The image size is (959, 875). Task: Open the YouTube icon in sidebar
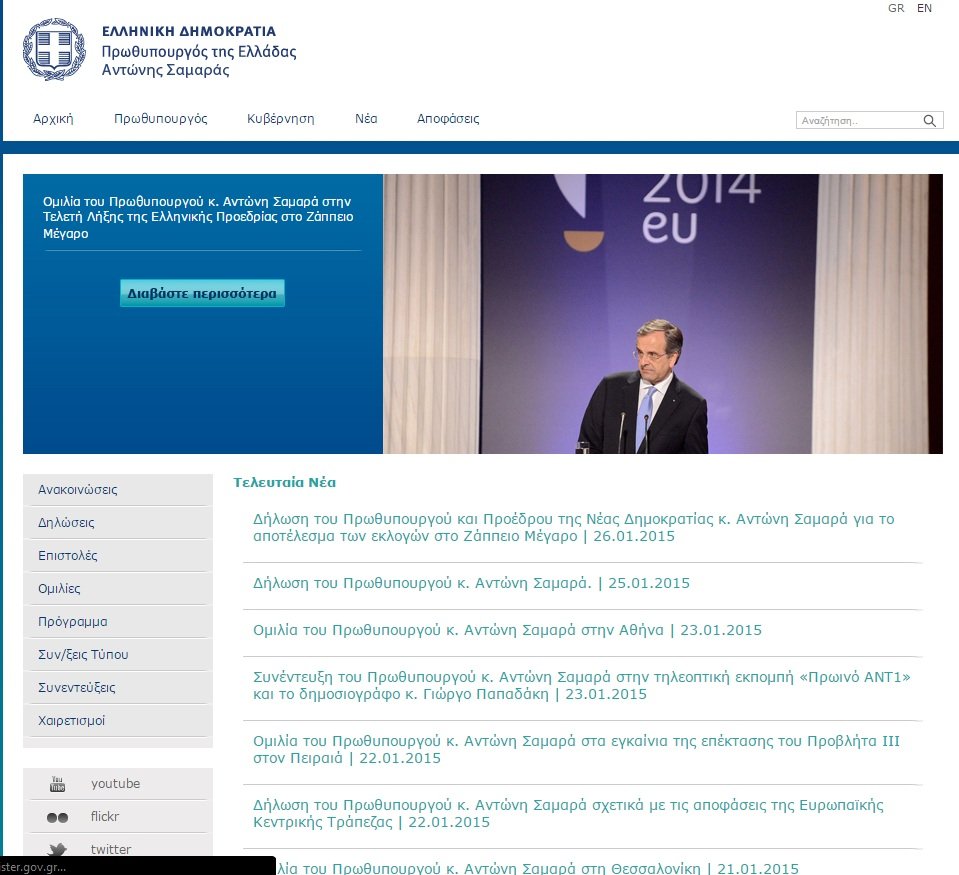(57, 784)
